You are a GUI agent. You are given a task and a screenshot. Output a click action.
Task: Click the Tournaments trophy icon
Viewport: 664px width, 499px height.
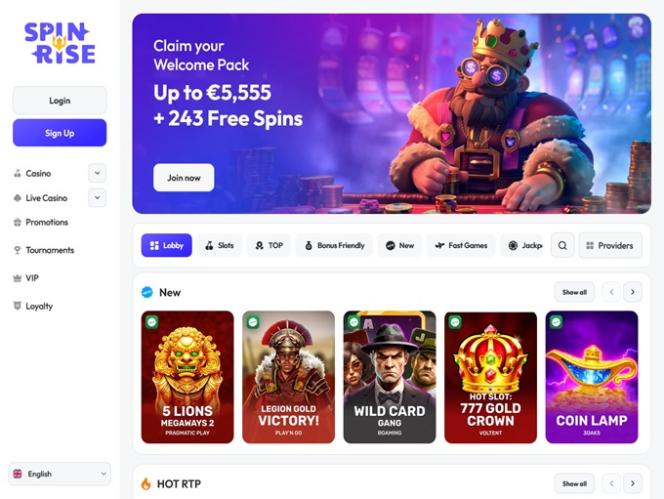(17, 250)
